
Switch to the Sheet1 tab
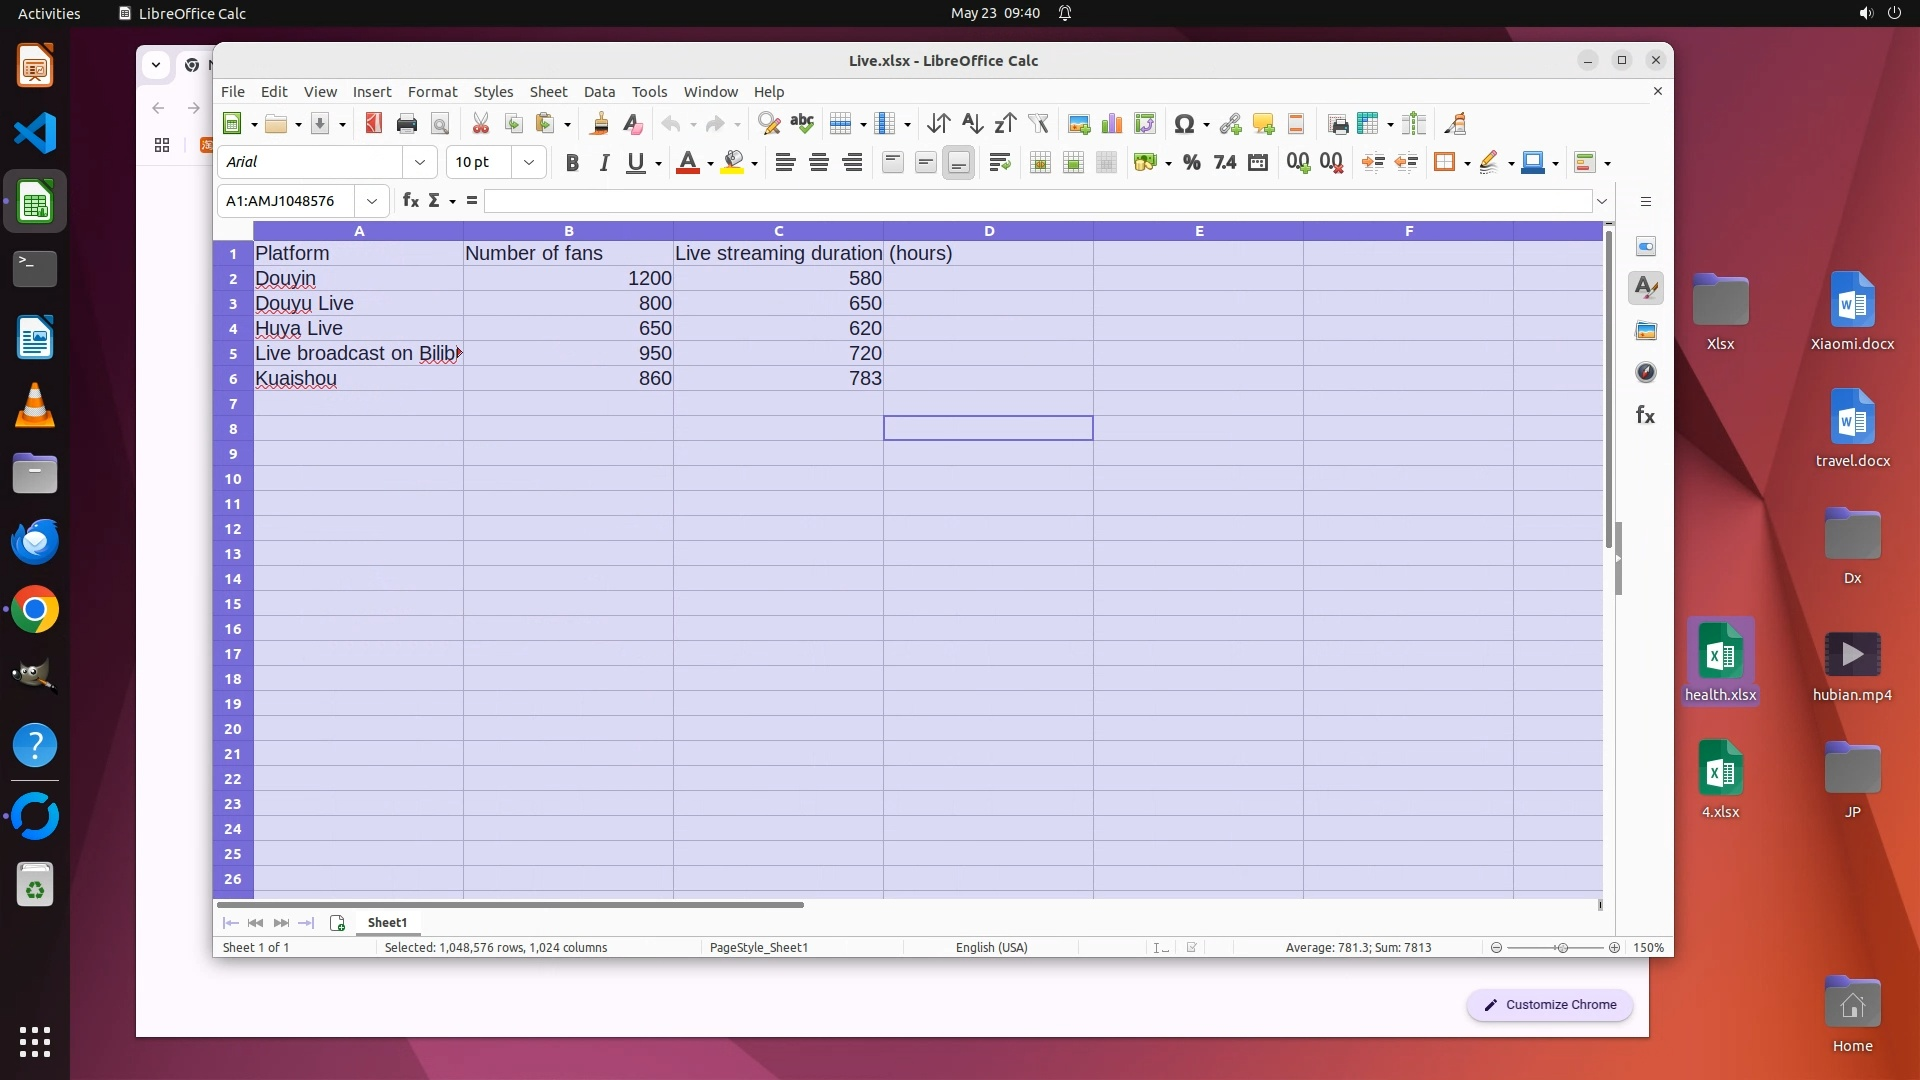click(387, 922)
